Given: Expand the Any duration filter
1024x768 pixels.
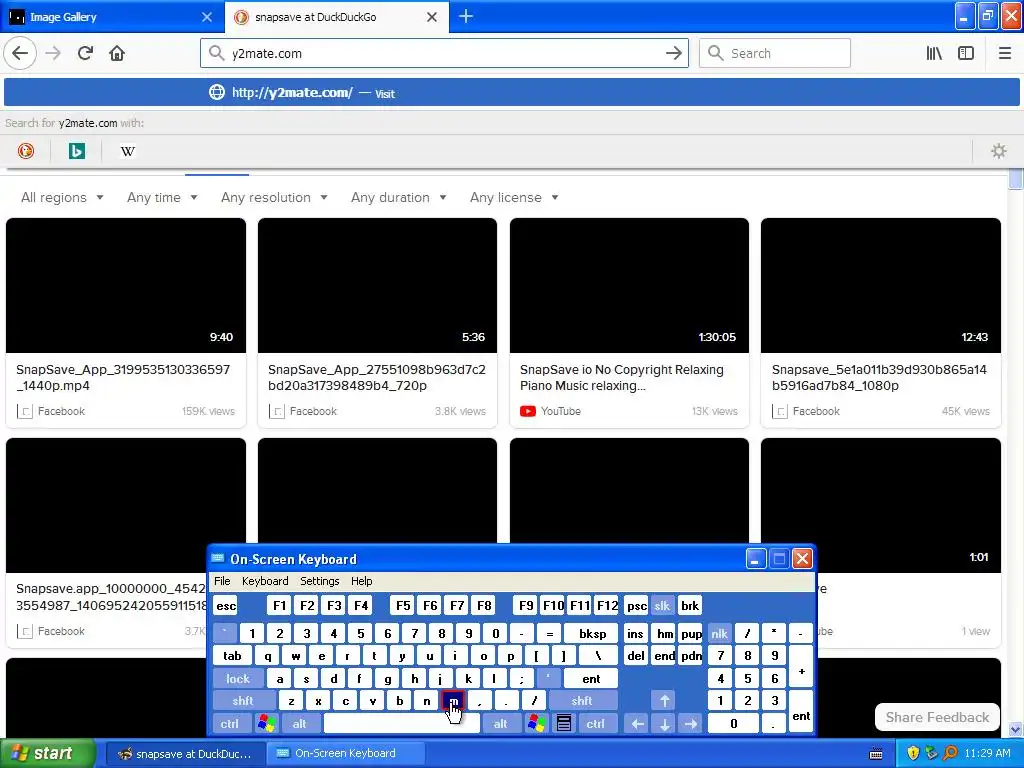Looking at the screenshot, I should coord(398,197).
